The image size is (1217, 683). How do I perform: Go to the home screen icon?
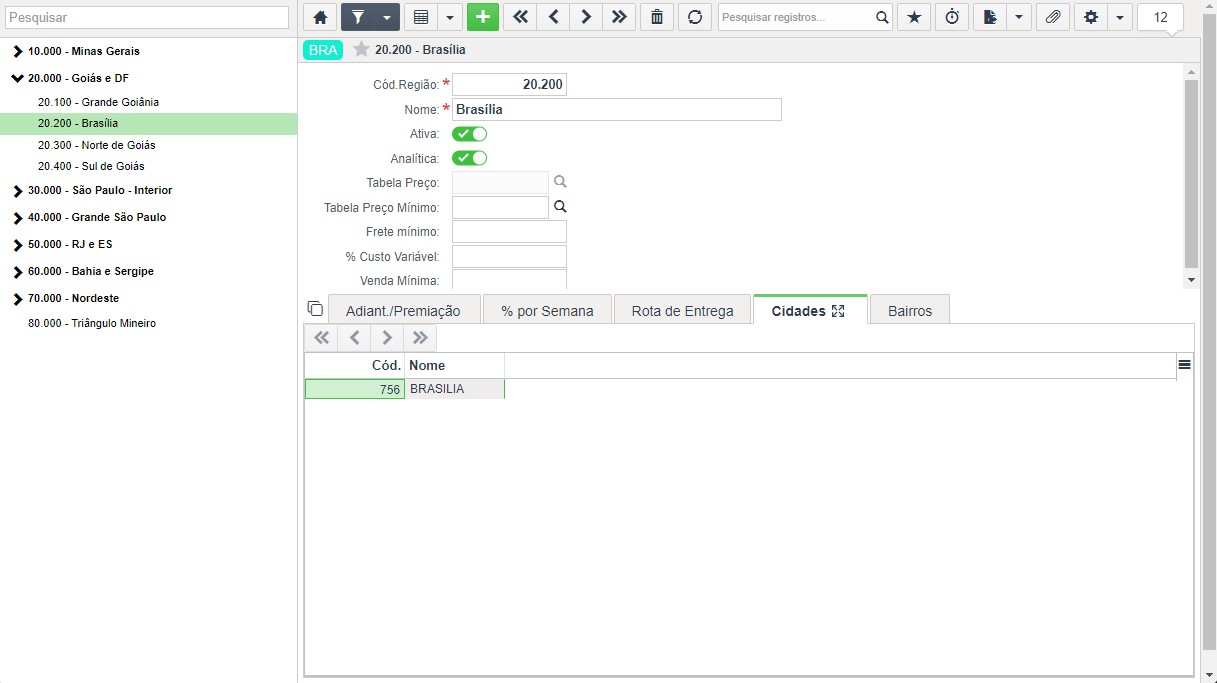[320, 17]
